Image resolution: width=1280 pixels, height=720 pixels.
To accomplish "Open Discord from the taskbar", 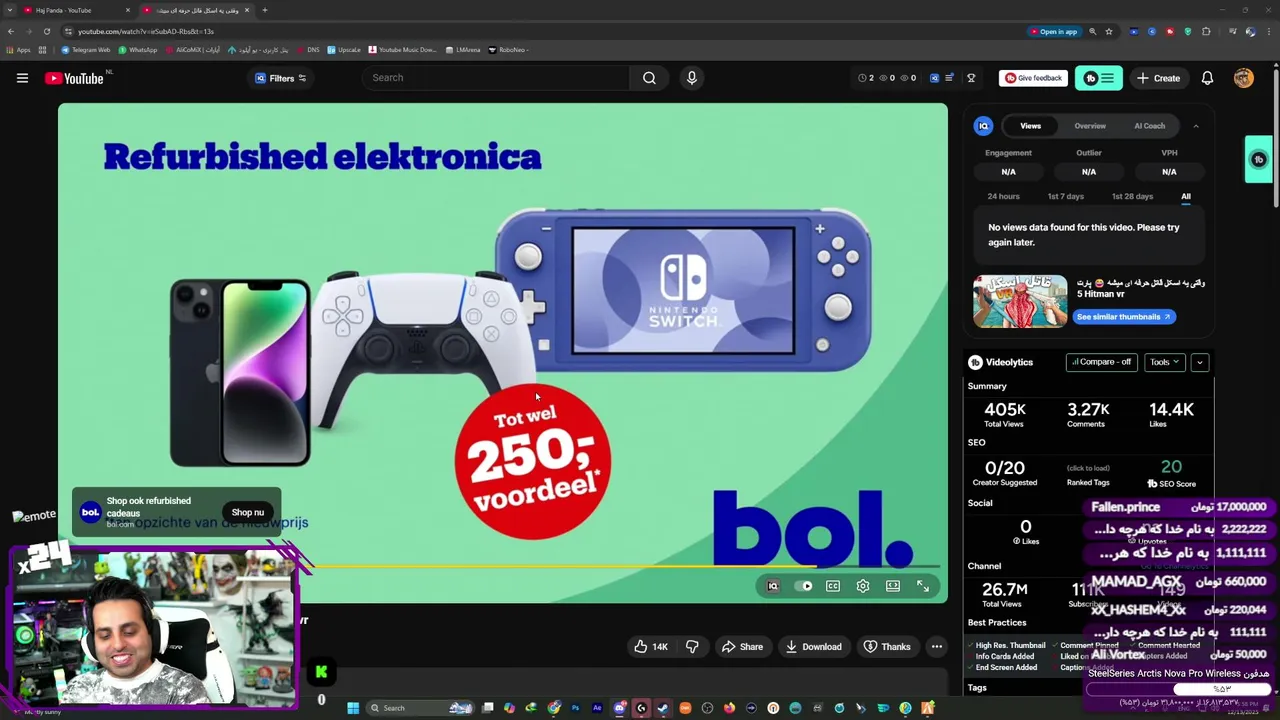I will (x=619, y=708).
